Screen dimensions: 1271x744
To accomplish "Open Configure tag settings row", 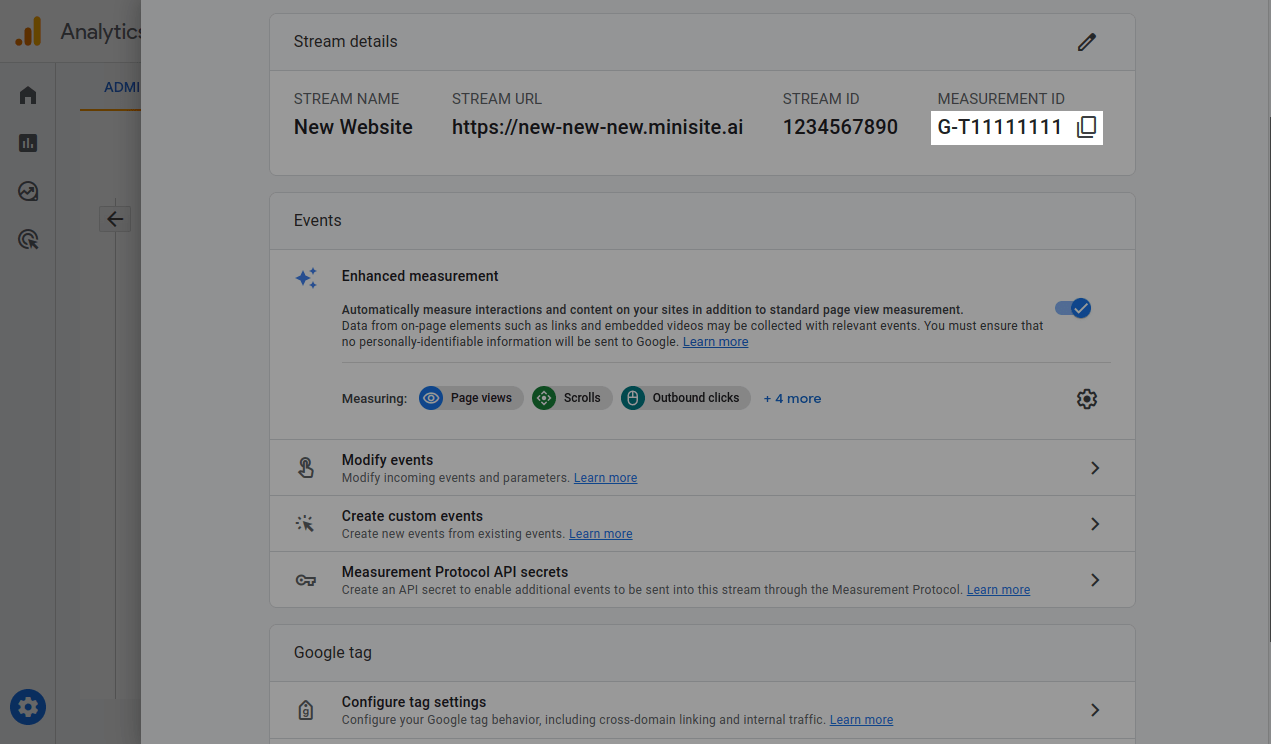I will [1095, 710].
